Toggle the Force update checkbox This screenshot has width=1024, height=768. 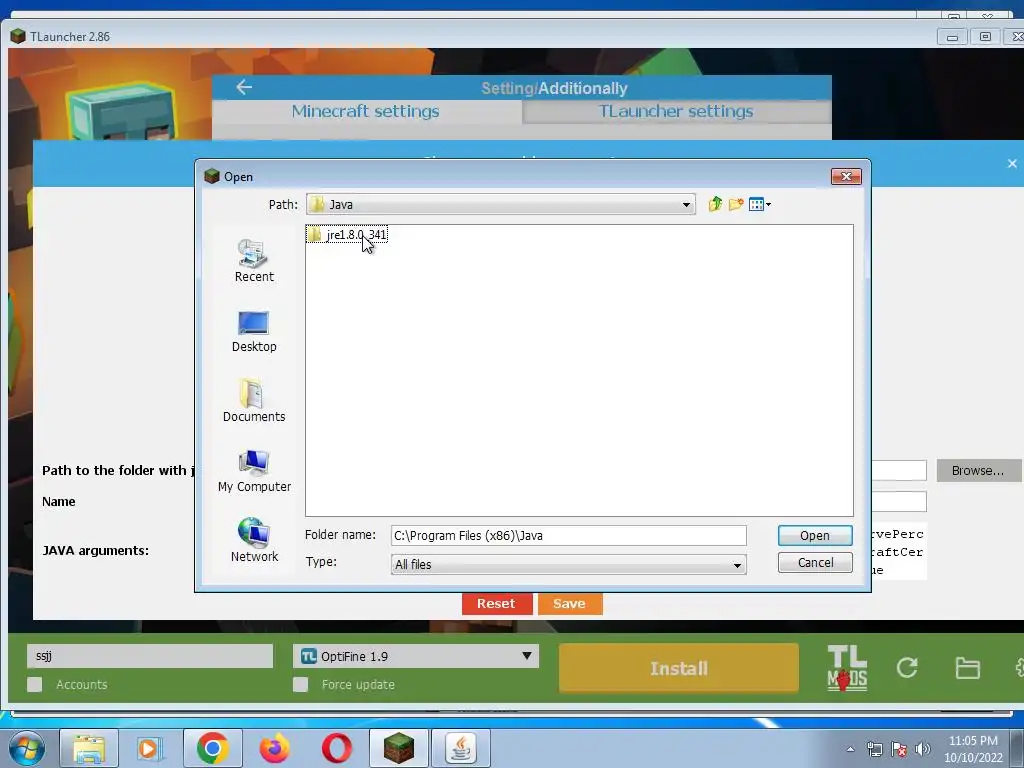pyautogui.click(x=300, y=684)
